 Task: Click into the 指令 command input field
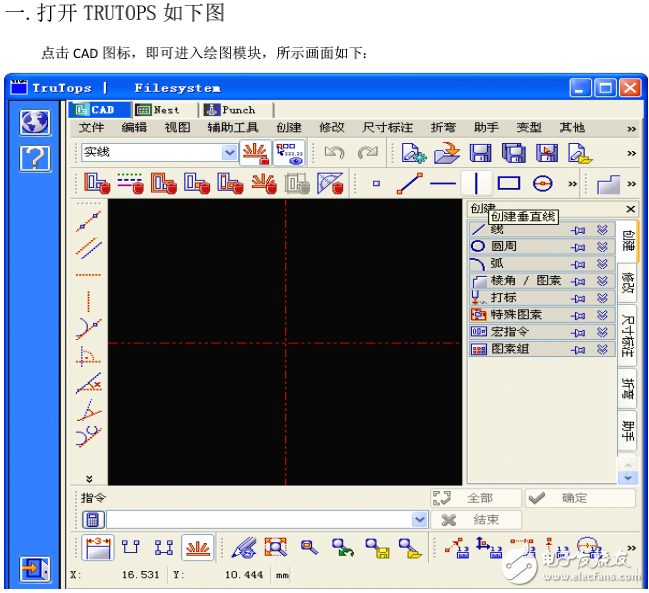click(259, 520)
